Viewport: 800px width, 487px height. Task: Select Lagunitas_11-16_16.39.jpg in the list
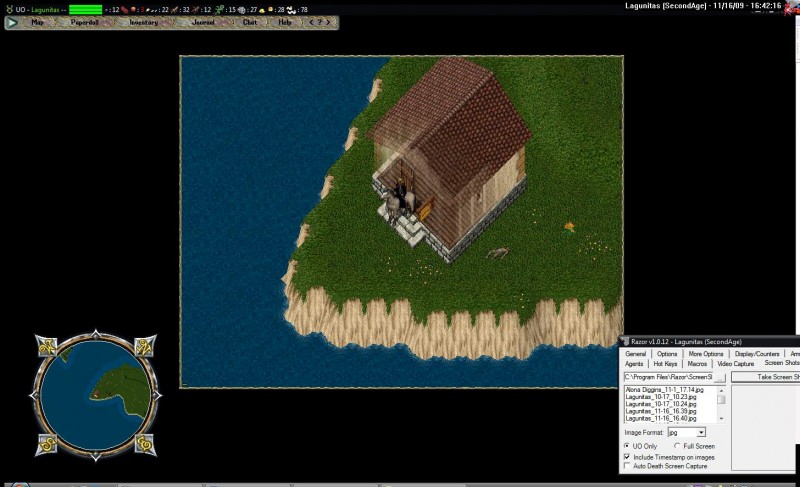click(666, 410)
